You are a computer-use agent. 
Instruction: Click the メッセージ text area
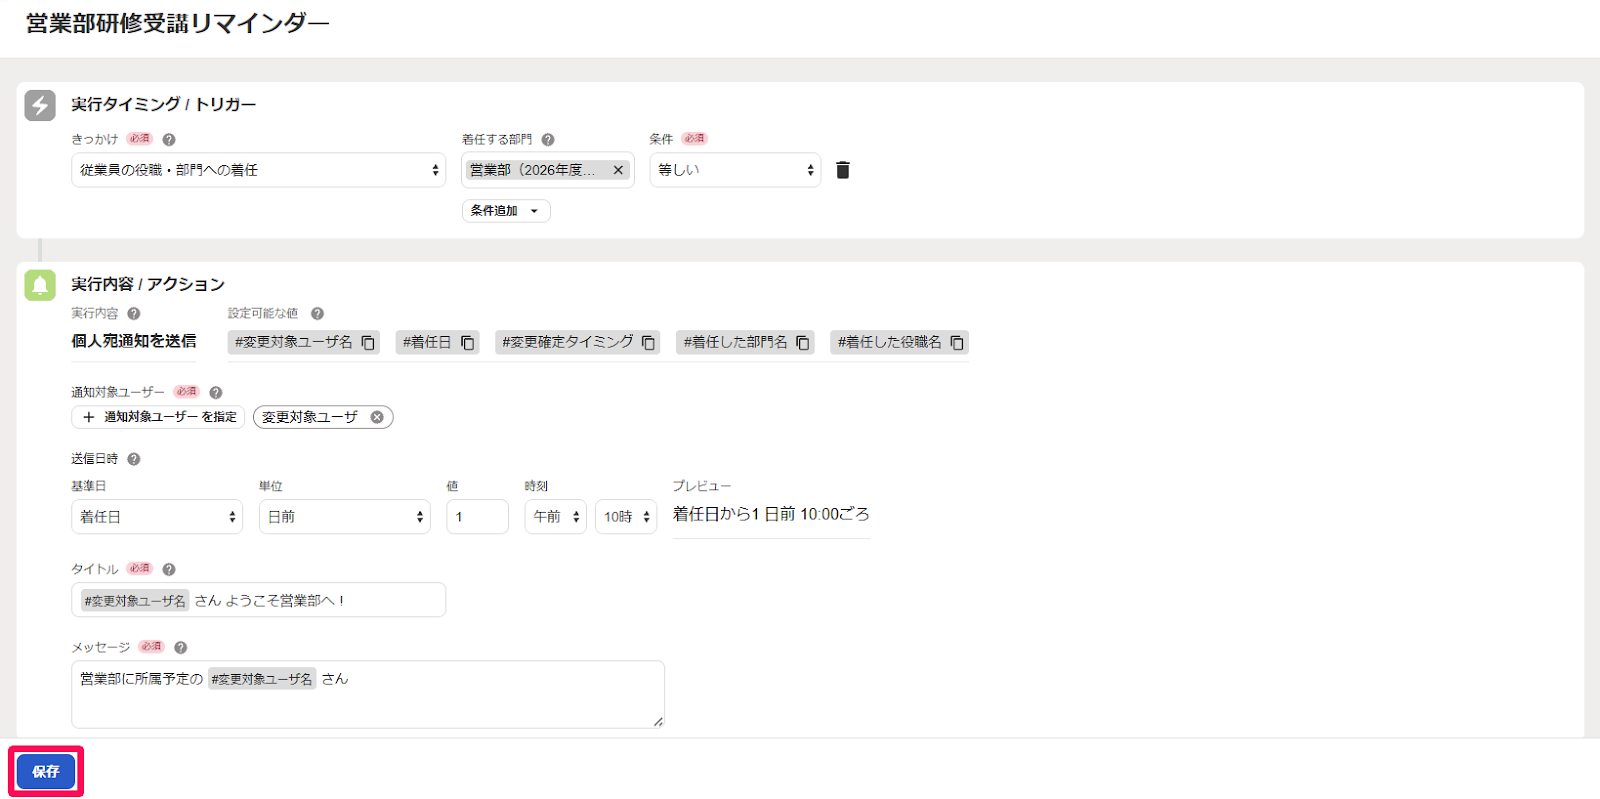click(x=368, y=694)
